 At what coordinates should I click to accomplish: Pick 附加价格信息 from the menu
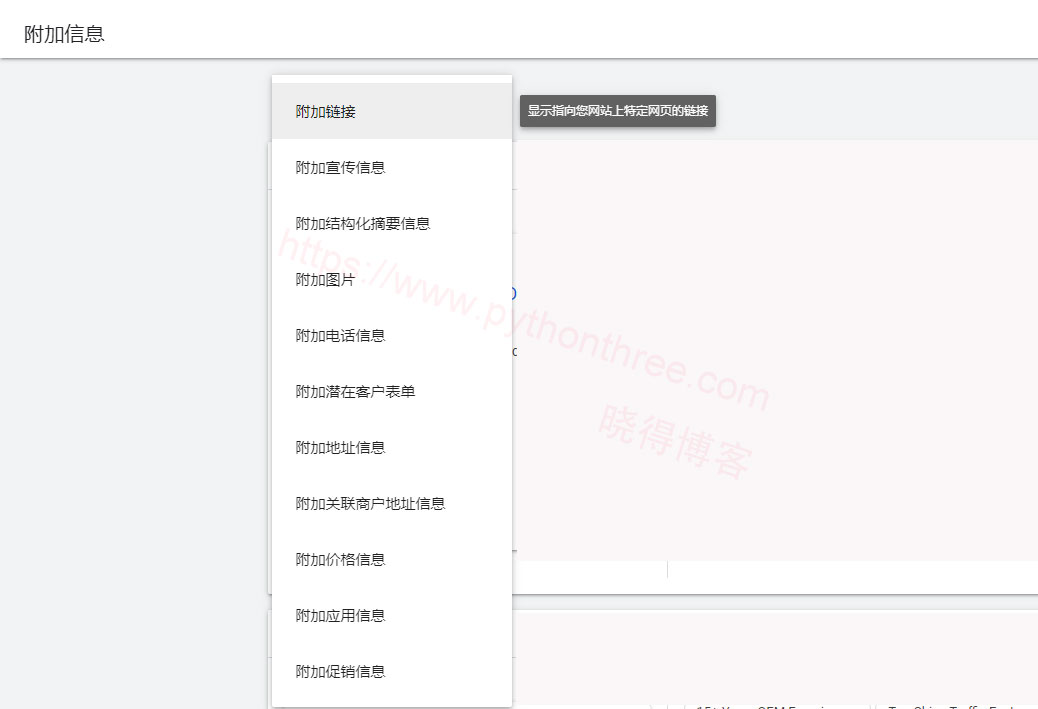(x=391, y=559)
